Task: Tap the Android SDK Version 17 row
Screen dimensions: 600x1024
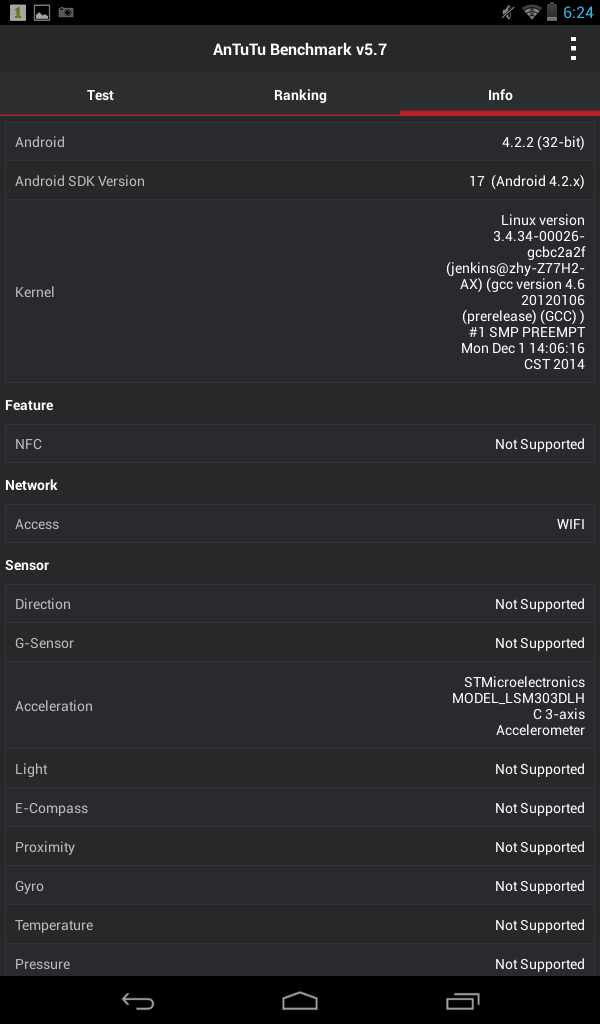Action: click(x=300, y=181)
